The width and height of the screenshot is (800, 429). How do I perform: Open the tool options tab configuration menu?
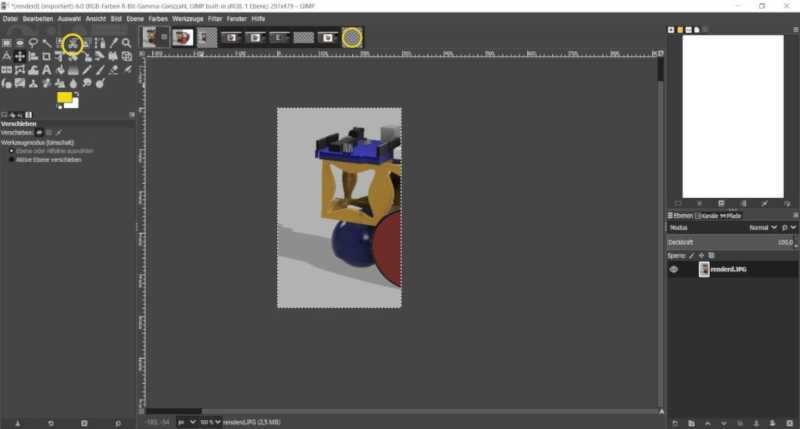tap(132, 115)
